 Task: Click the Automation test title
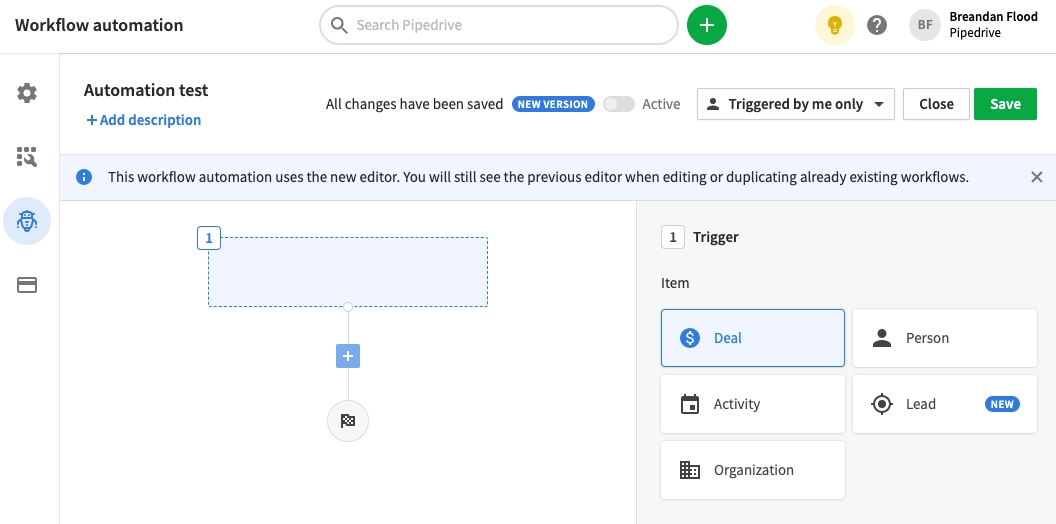(x=146, y=90)
